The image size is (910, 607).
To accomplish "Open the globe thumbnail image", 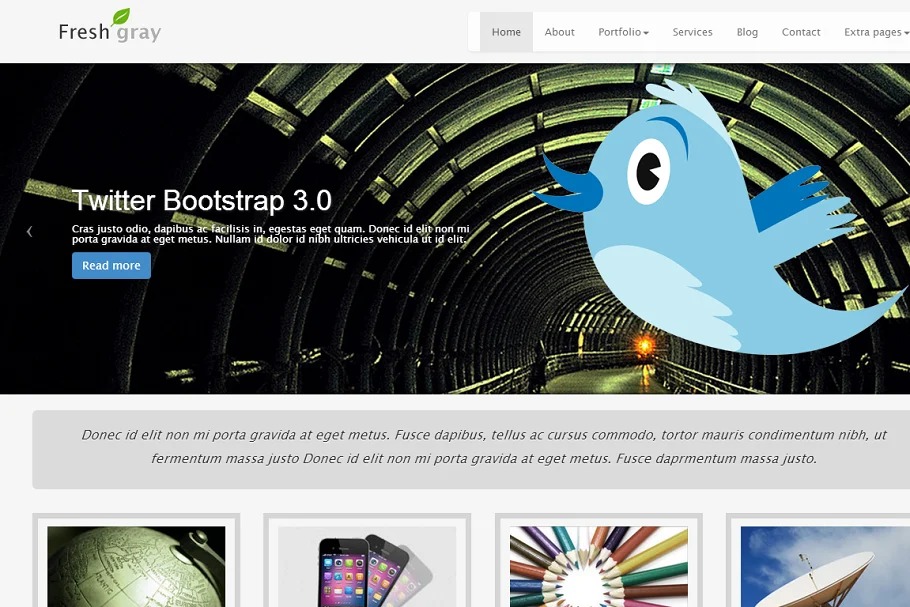I will (136, 566).
